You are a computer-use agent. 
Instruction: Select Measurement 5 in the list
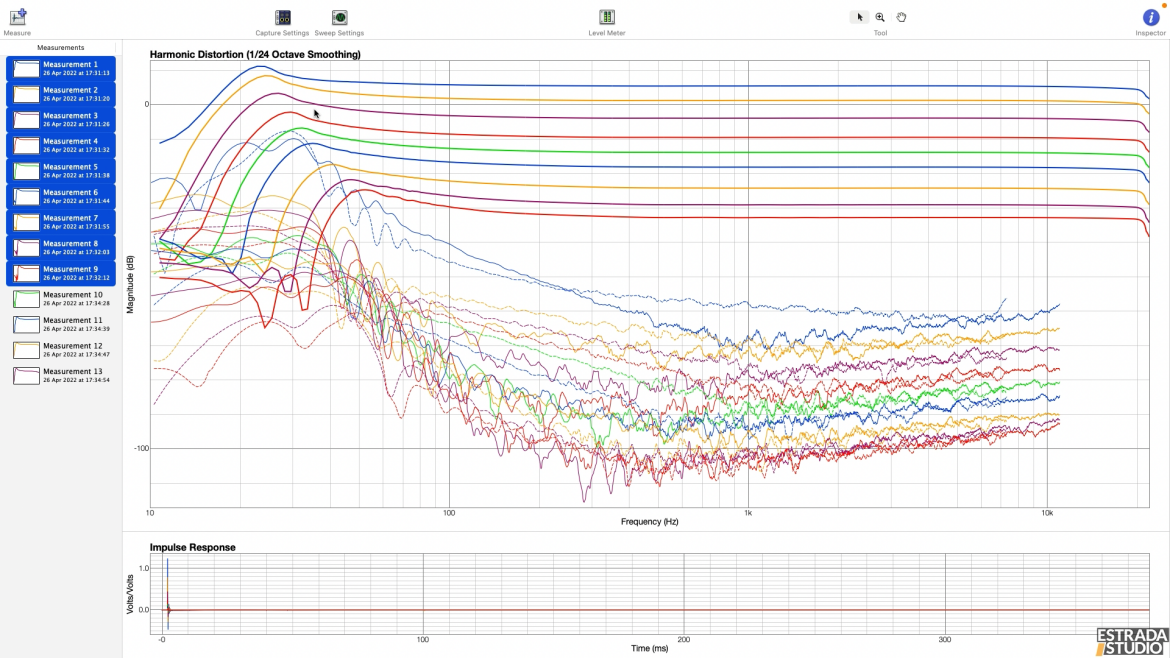click(x=61, y=171)
